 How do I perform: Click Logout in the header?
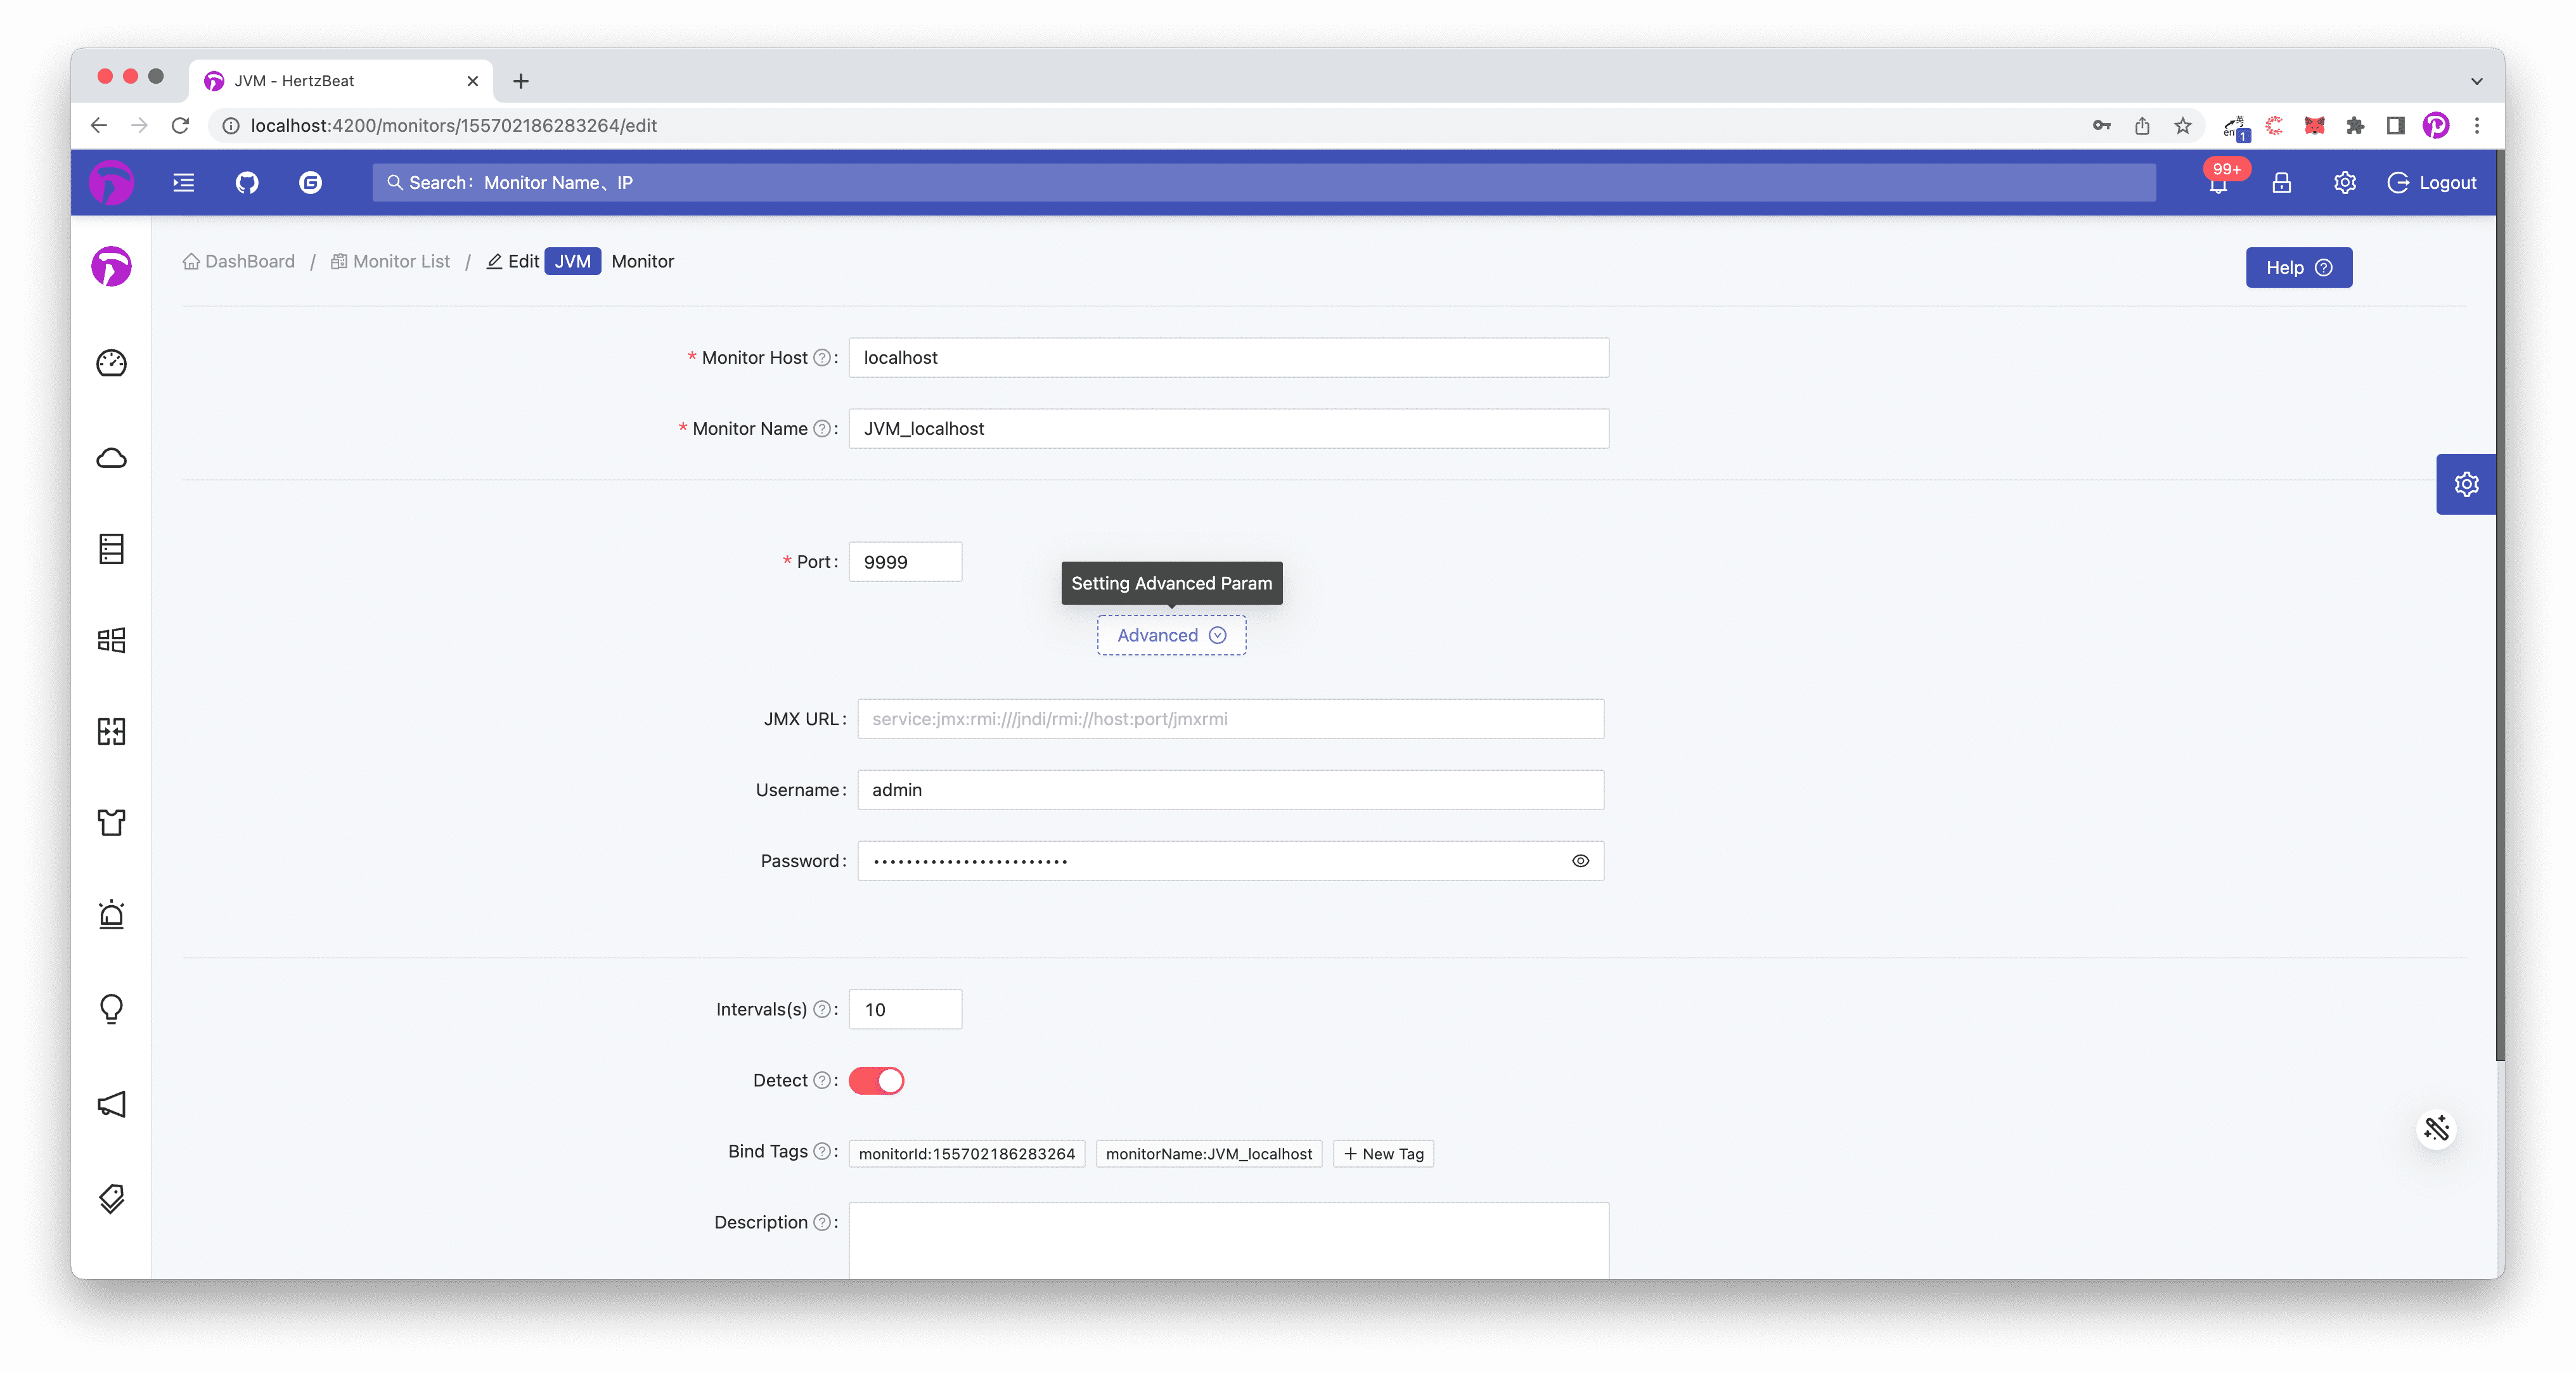[x=2431, y=182]
